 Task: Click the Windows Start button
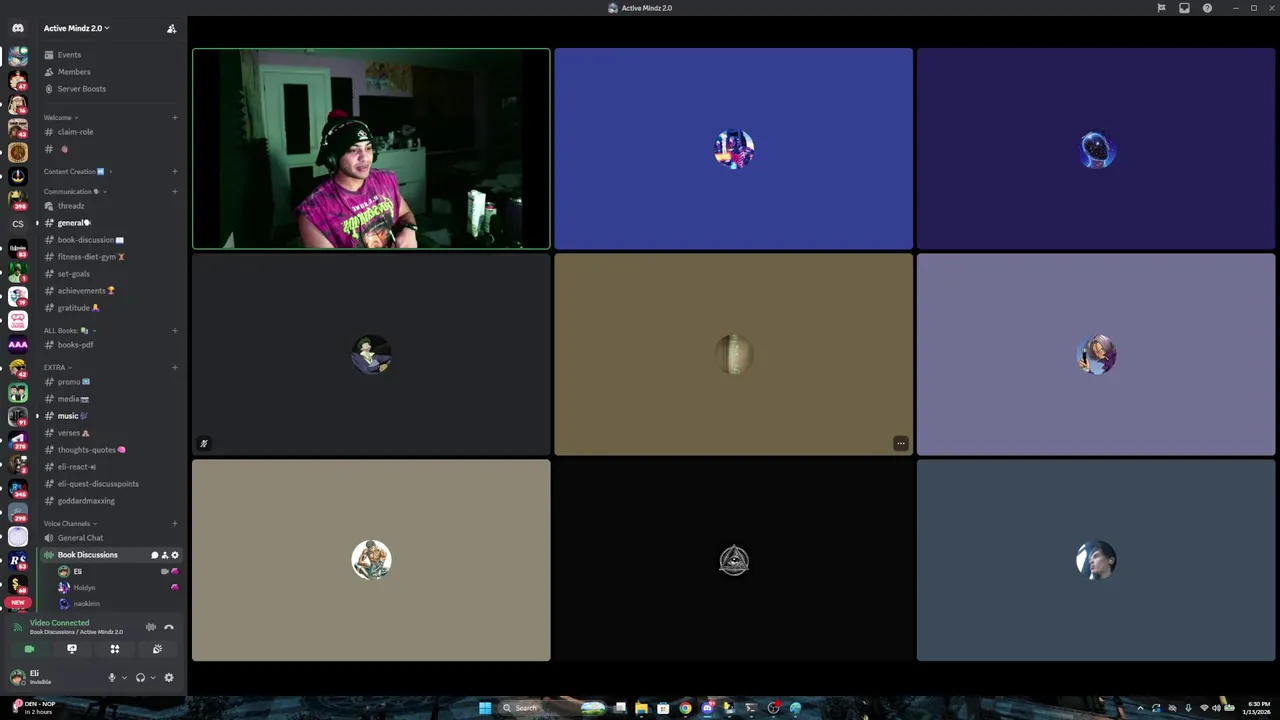coord(485,708)
